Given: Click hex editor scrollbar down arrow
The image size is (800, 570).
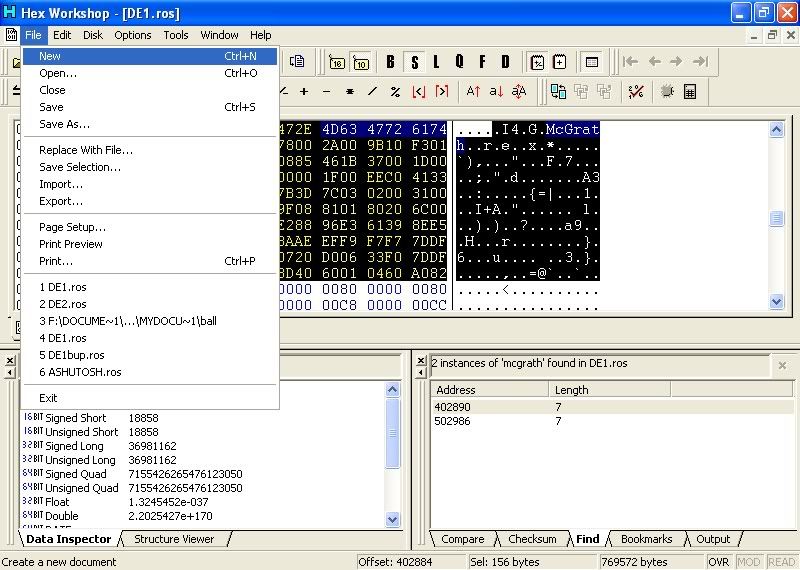Looking at the screenshot, I should pyautogui.click(x=777, y=302).
